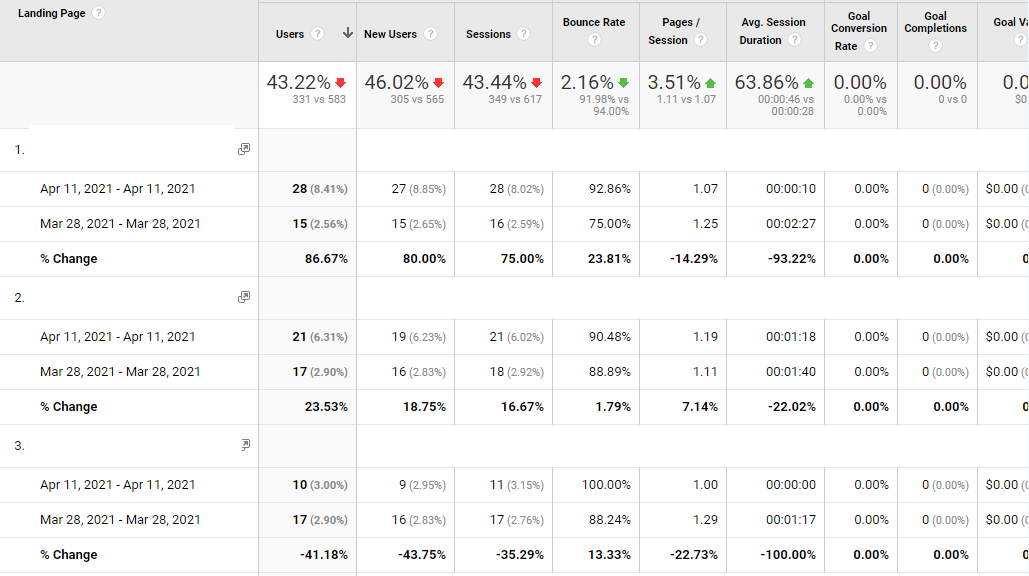The width and height of the screenshot is (1029, 576).
Task: Sort by Goal Completions column header
Action: pyautogui.click(x=935, y=22)
